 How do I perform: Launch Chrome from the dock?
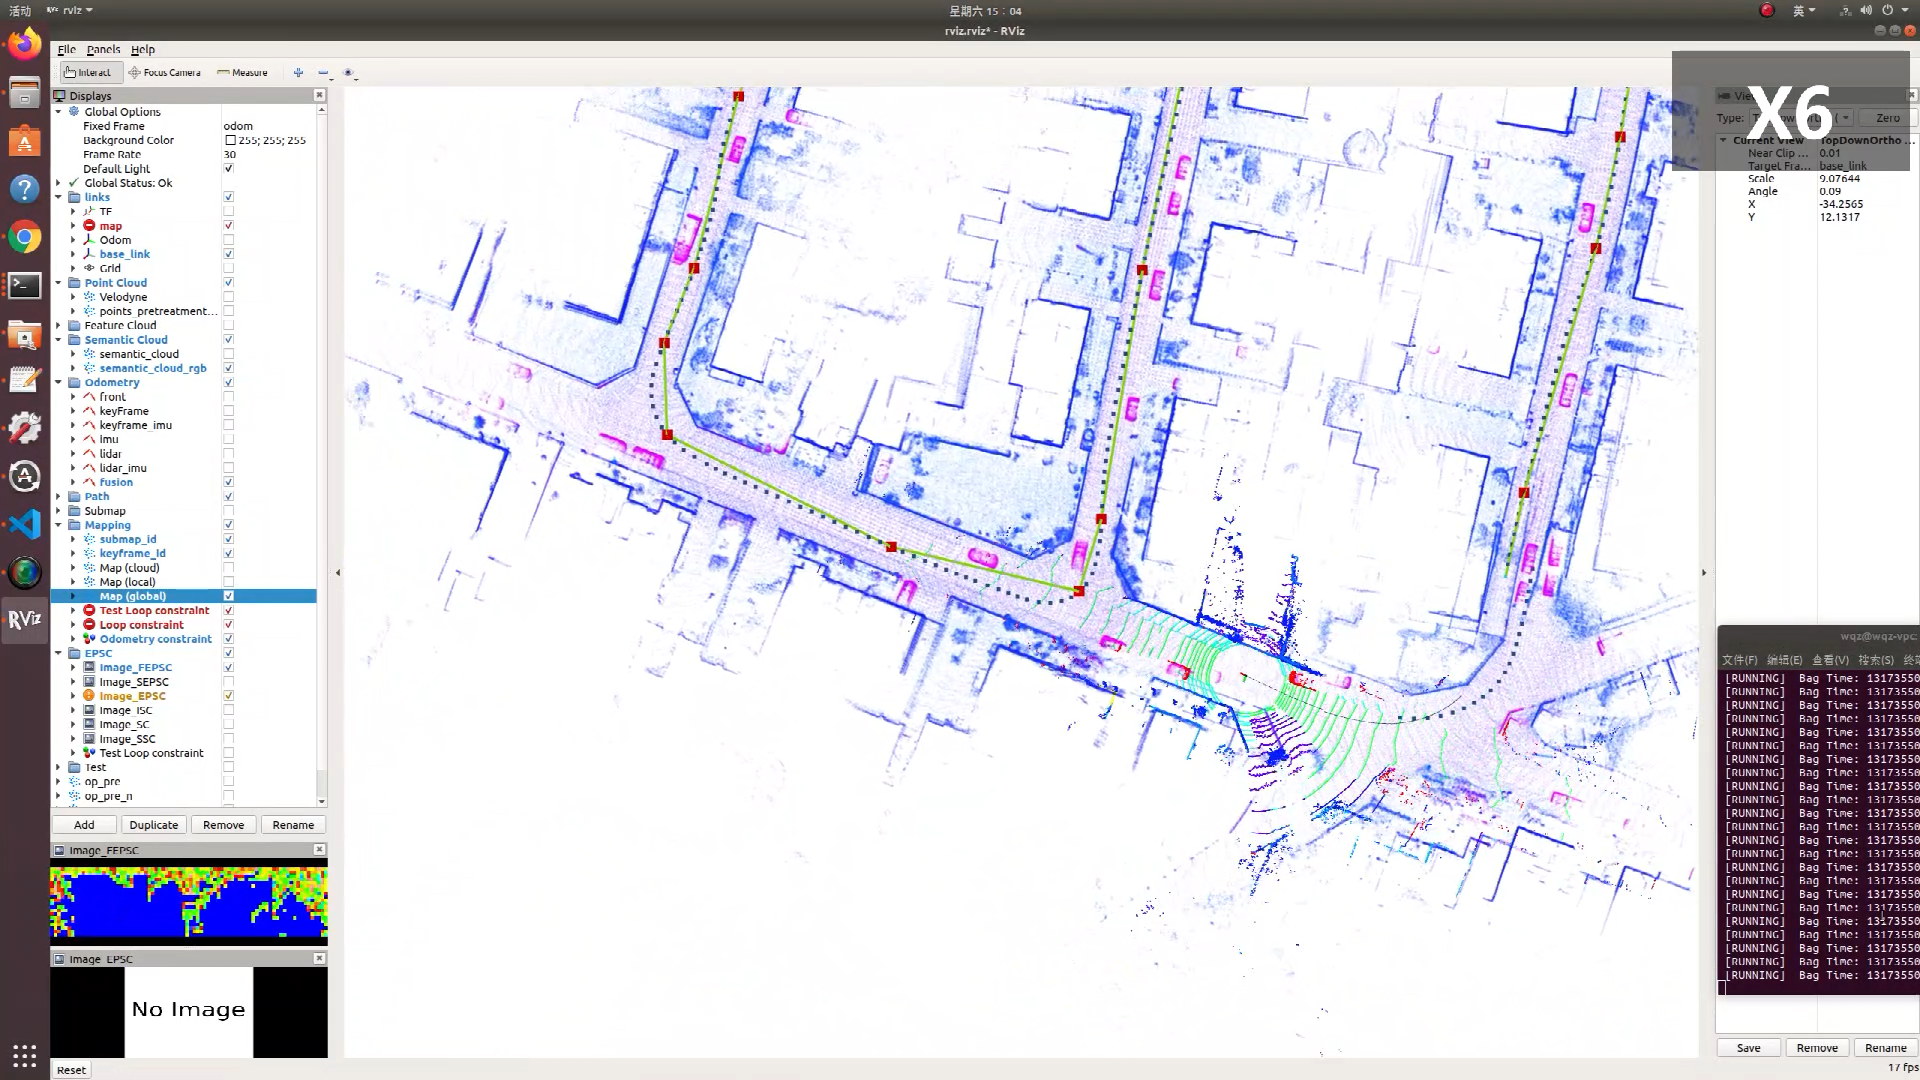[24, 238]
